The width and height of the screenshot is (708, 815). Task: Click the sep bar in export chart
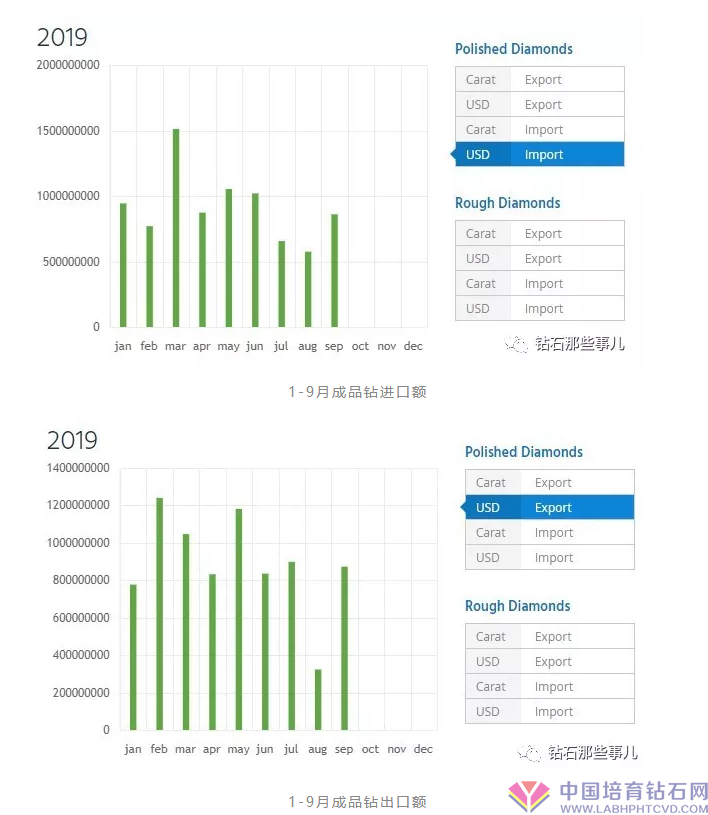coord(344,648)
